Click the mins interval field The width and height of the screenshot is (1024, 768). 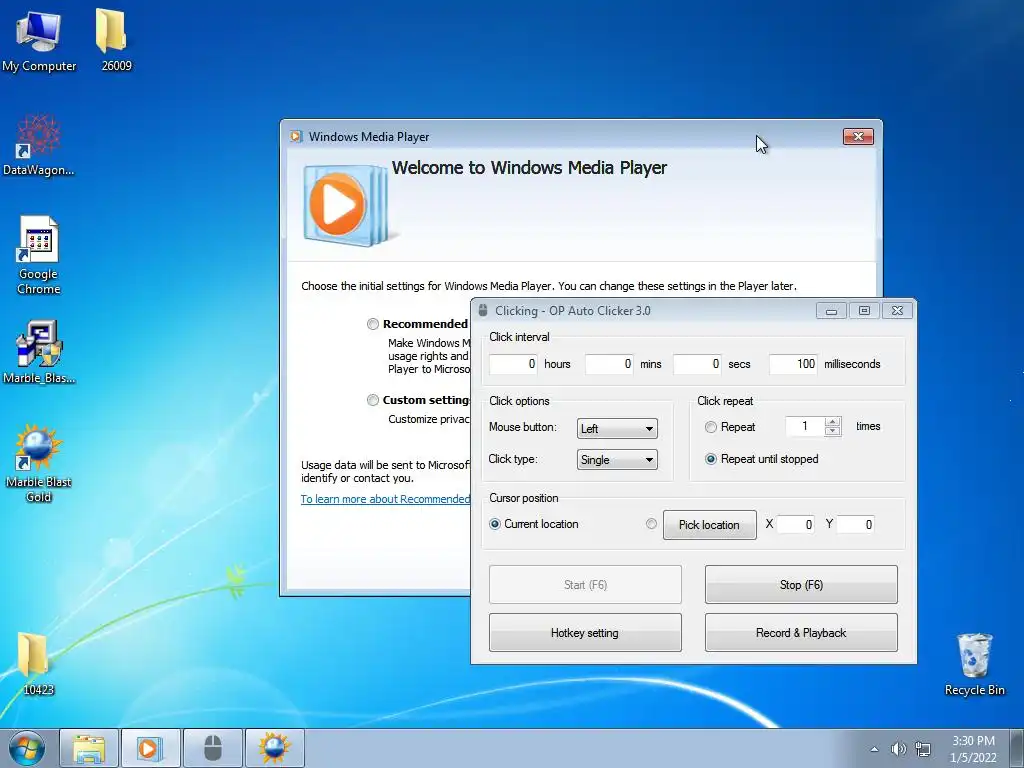(609, 364)
